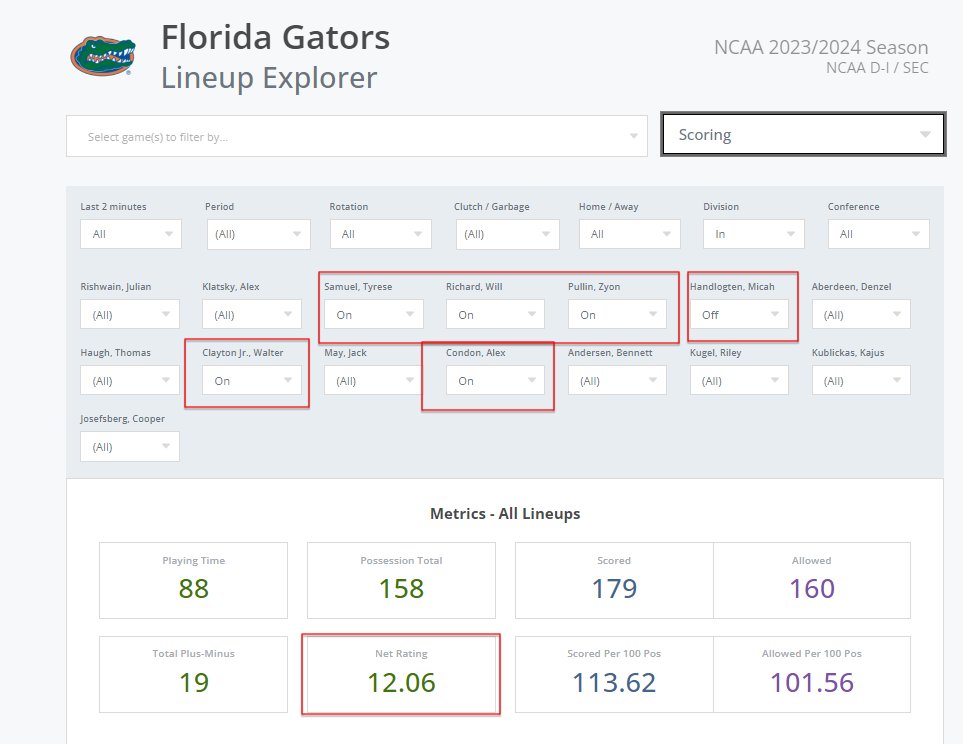Click the arrow on Pullin, Zyon dropdown
Viewport: 963px width, 744px height.
pyautogui.click(x=653, y=314)
